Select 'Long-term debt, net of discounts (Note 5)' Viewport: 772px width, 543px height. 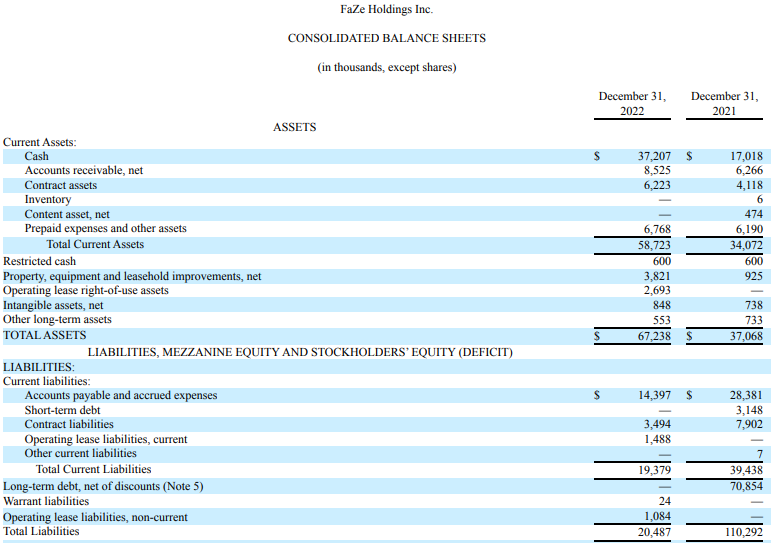[x=103, y=487]
